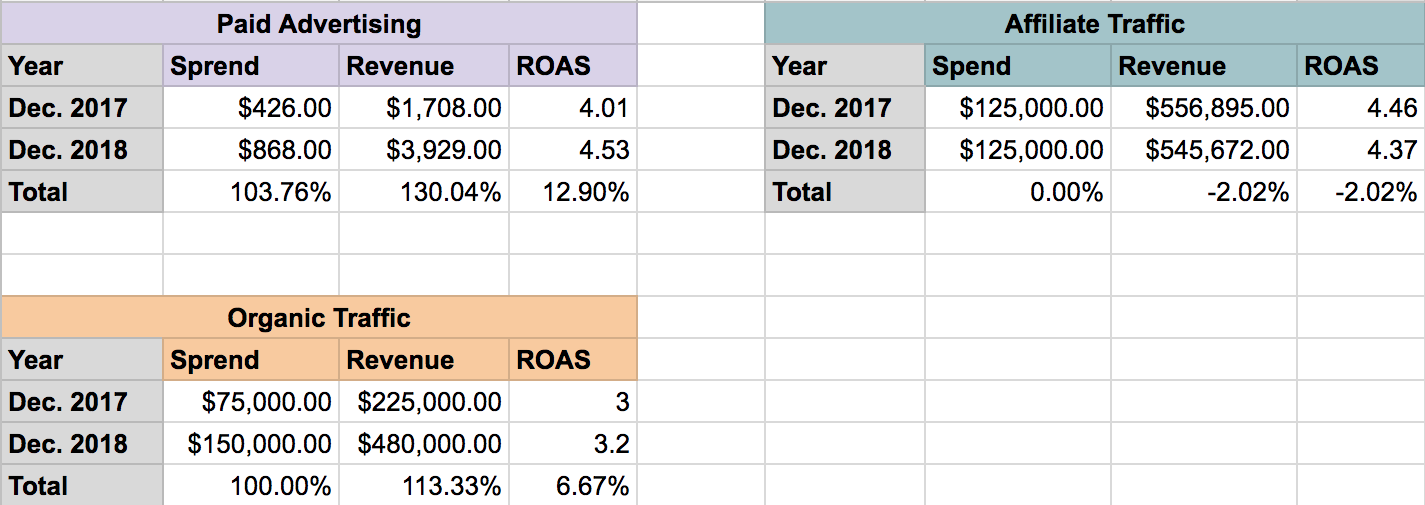Select the $3,929.00 revenue cell
This screenshot has height=505, width=1425.
point(424,150)
